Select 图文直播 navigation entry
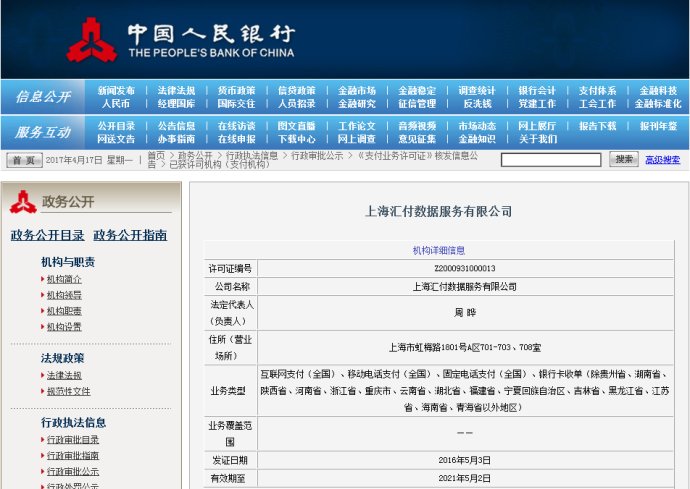 point(297,126)
